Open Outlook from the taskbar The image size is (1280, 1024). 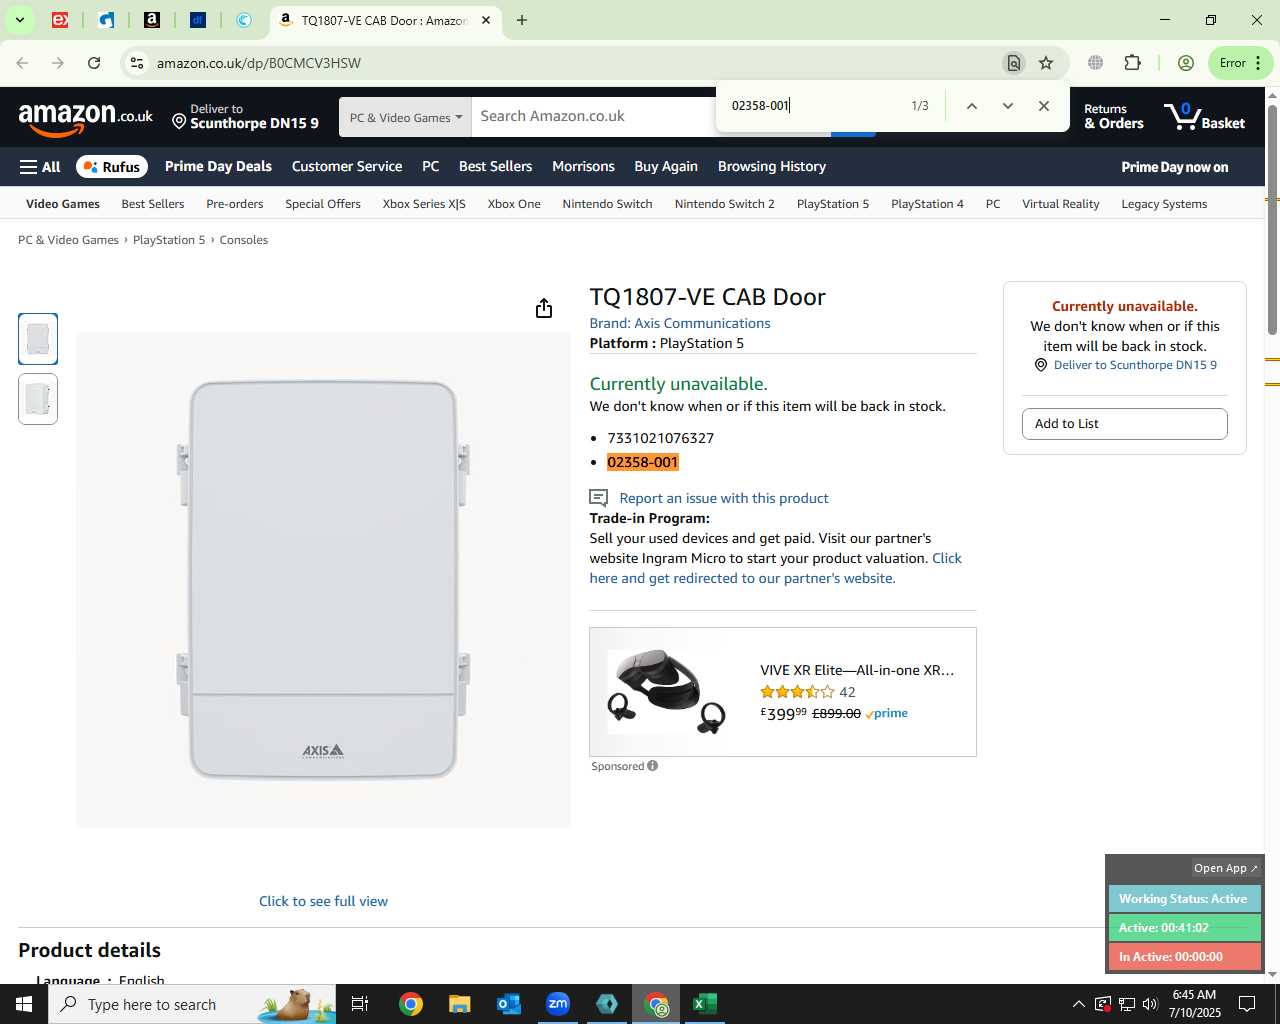point(508,1004)
